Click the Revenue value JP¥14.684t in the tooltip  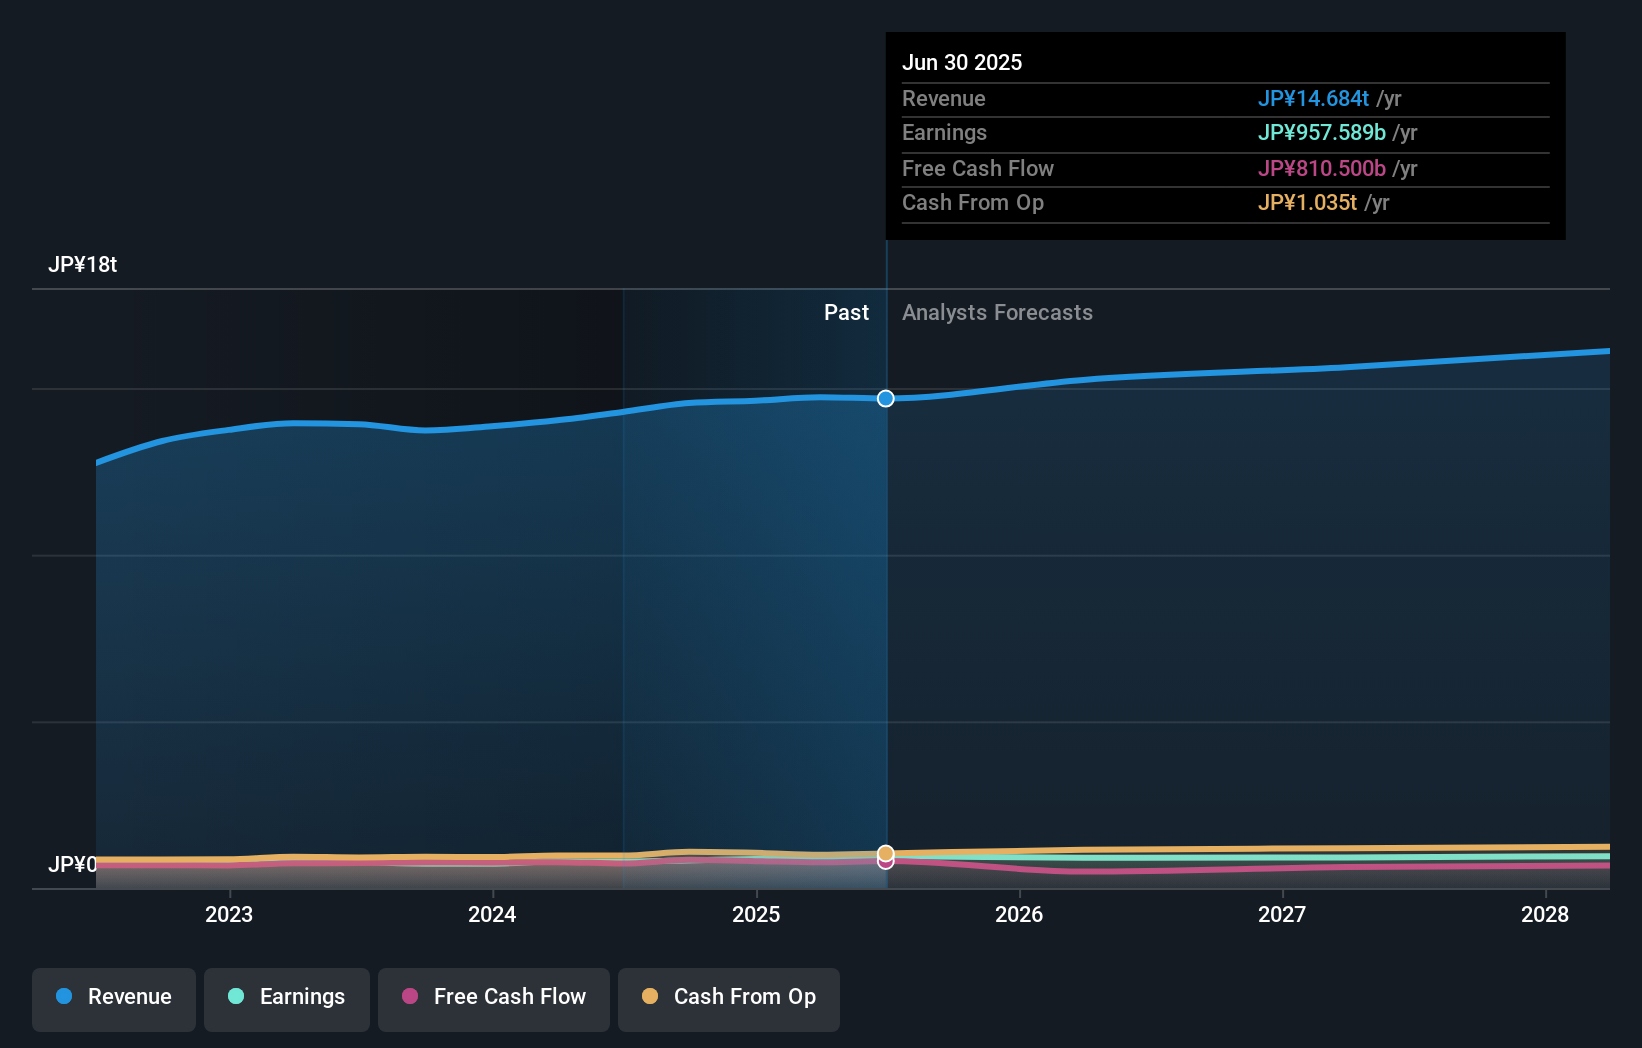[1314, 99]
